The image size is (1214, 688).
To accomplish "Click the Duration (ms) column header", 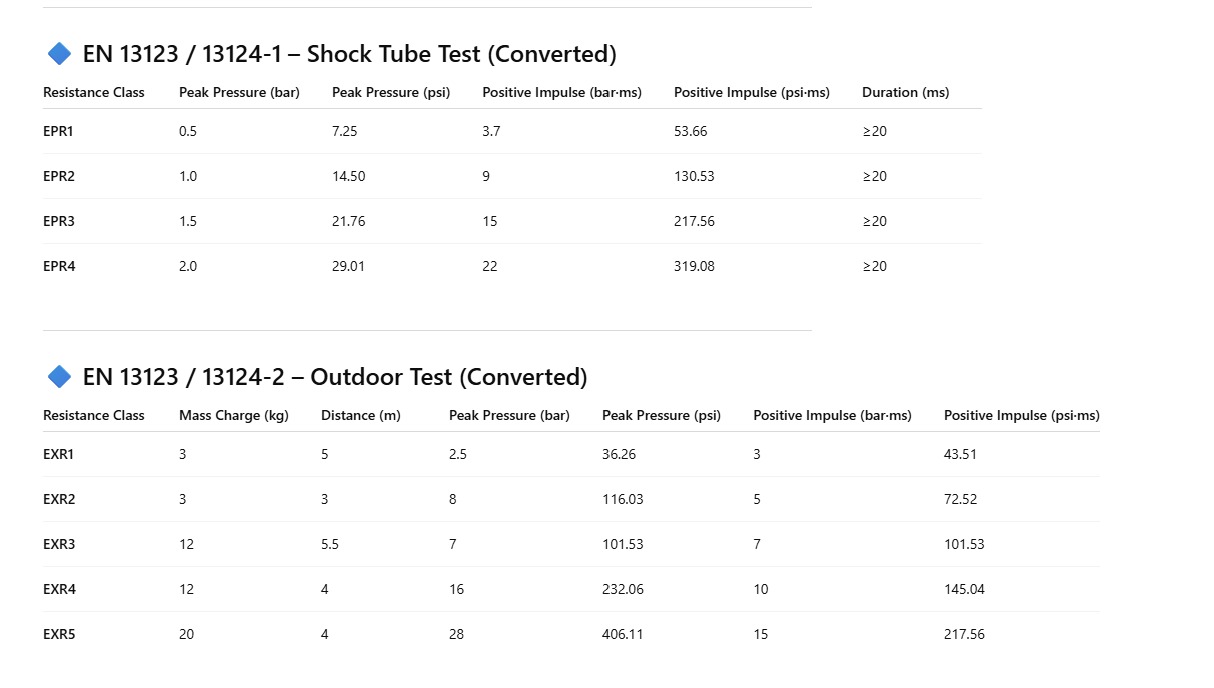I will click(x=905, y=92).
